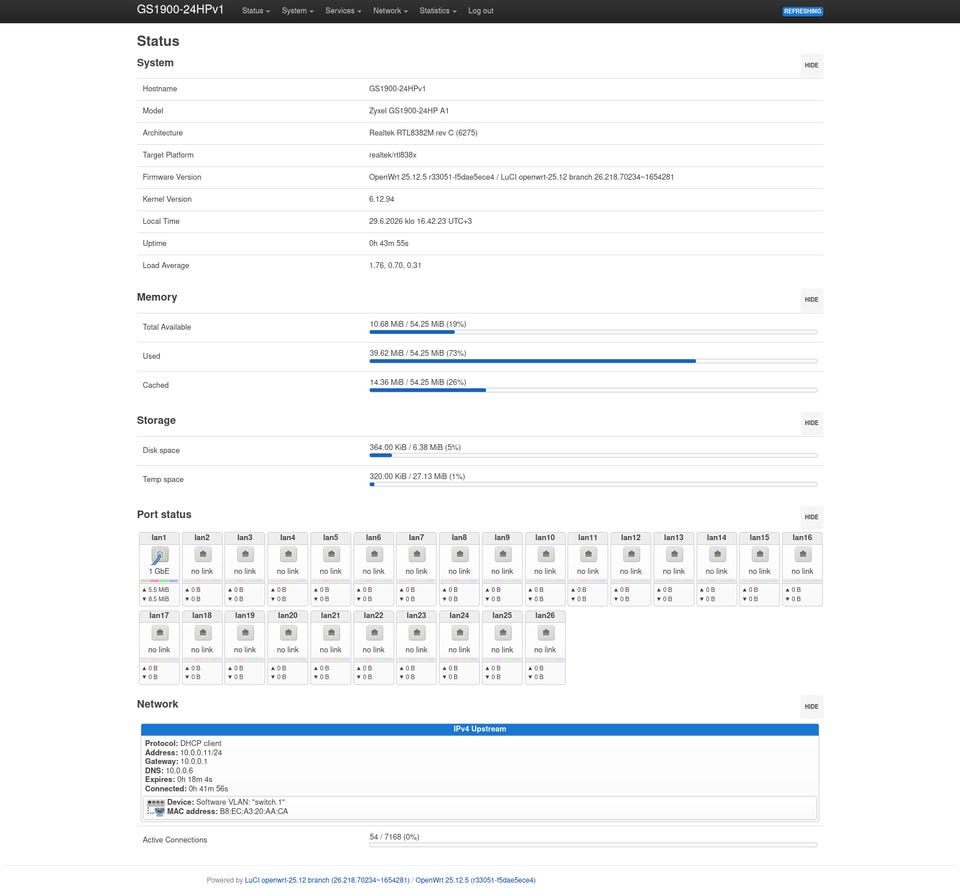This screenshot has height=896, width=960.
Task: Click the lan25 port icon
Action: pyautogui.click(x=502, y=633)
